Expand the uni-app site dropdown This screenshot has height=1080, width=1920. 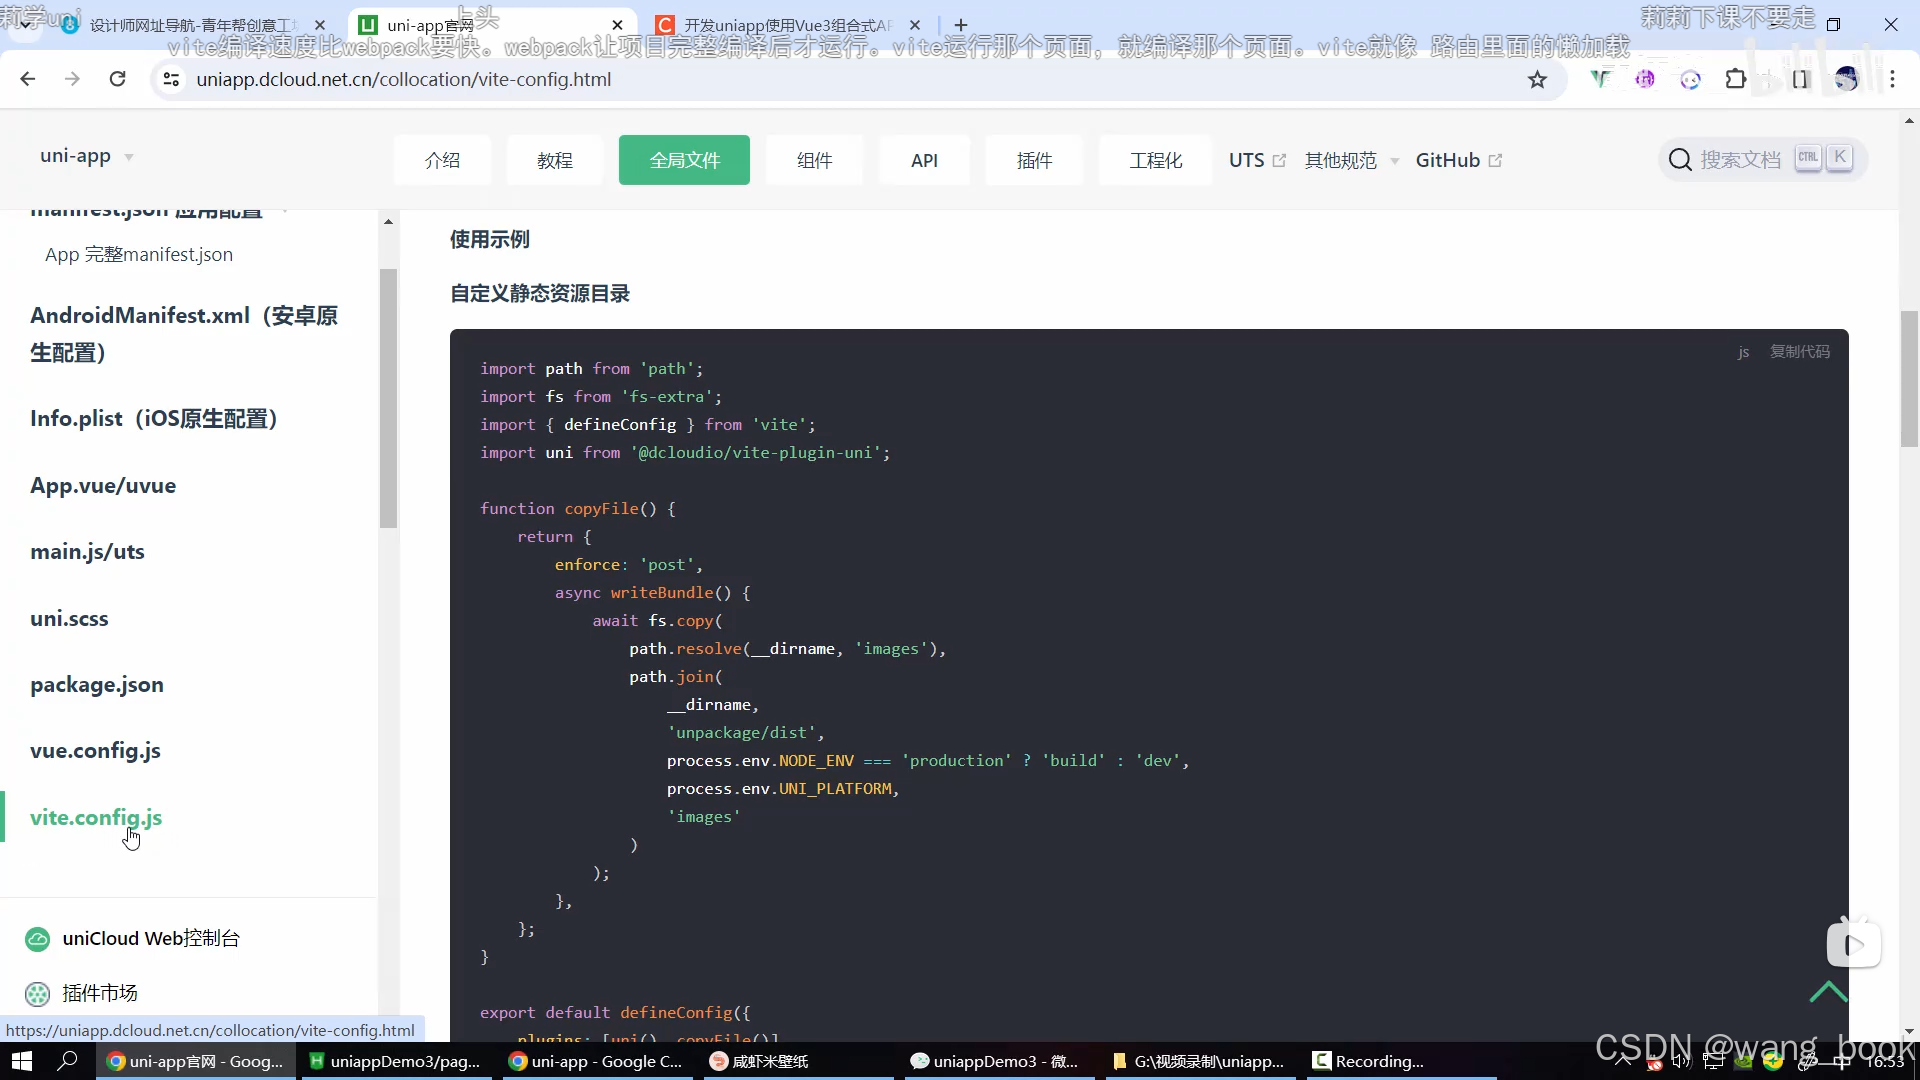click(x=87, y=156)
